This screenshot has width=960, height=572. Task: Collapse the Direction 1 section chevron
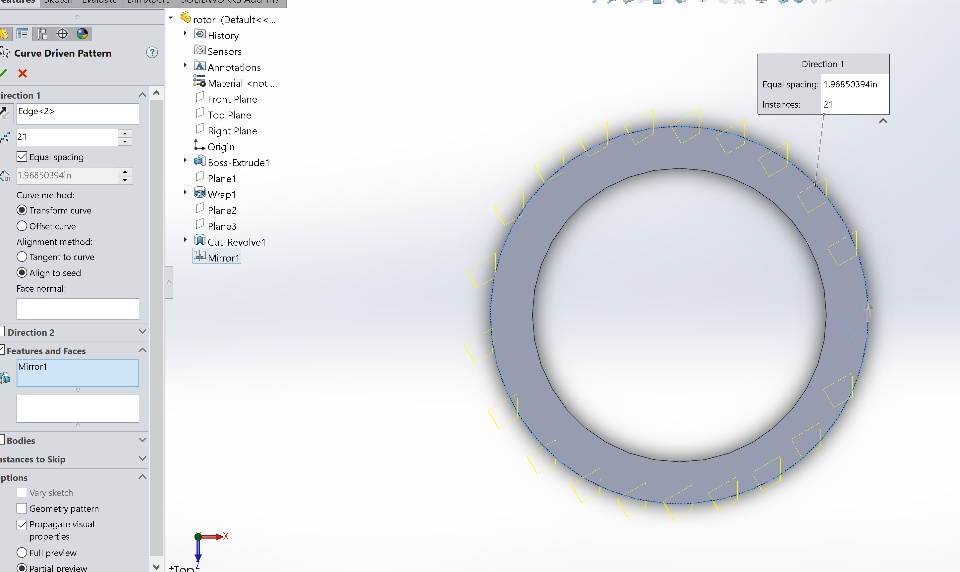142,95
